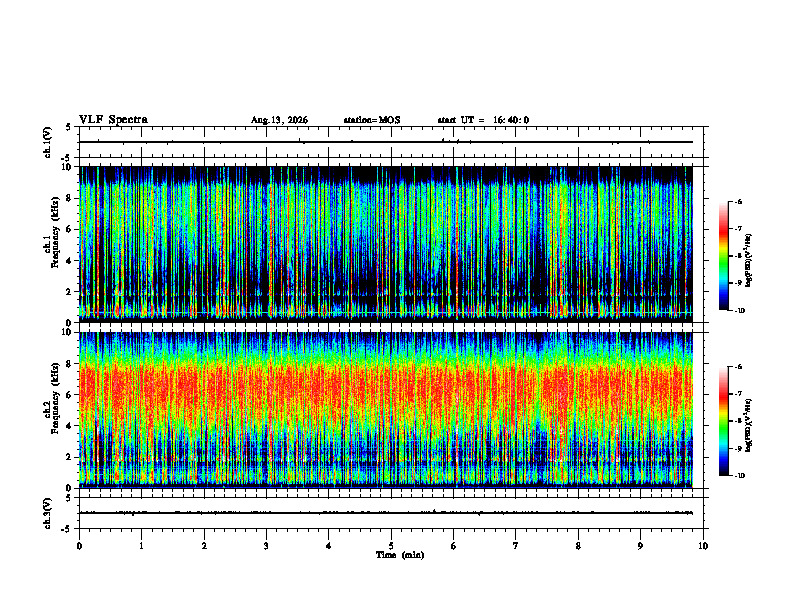
Task: Click time axis tick label "6"
Action: pyautogui.click(x=454, y=546)
